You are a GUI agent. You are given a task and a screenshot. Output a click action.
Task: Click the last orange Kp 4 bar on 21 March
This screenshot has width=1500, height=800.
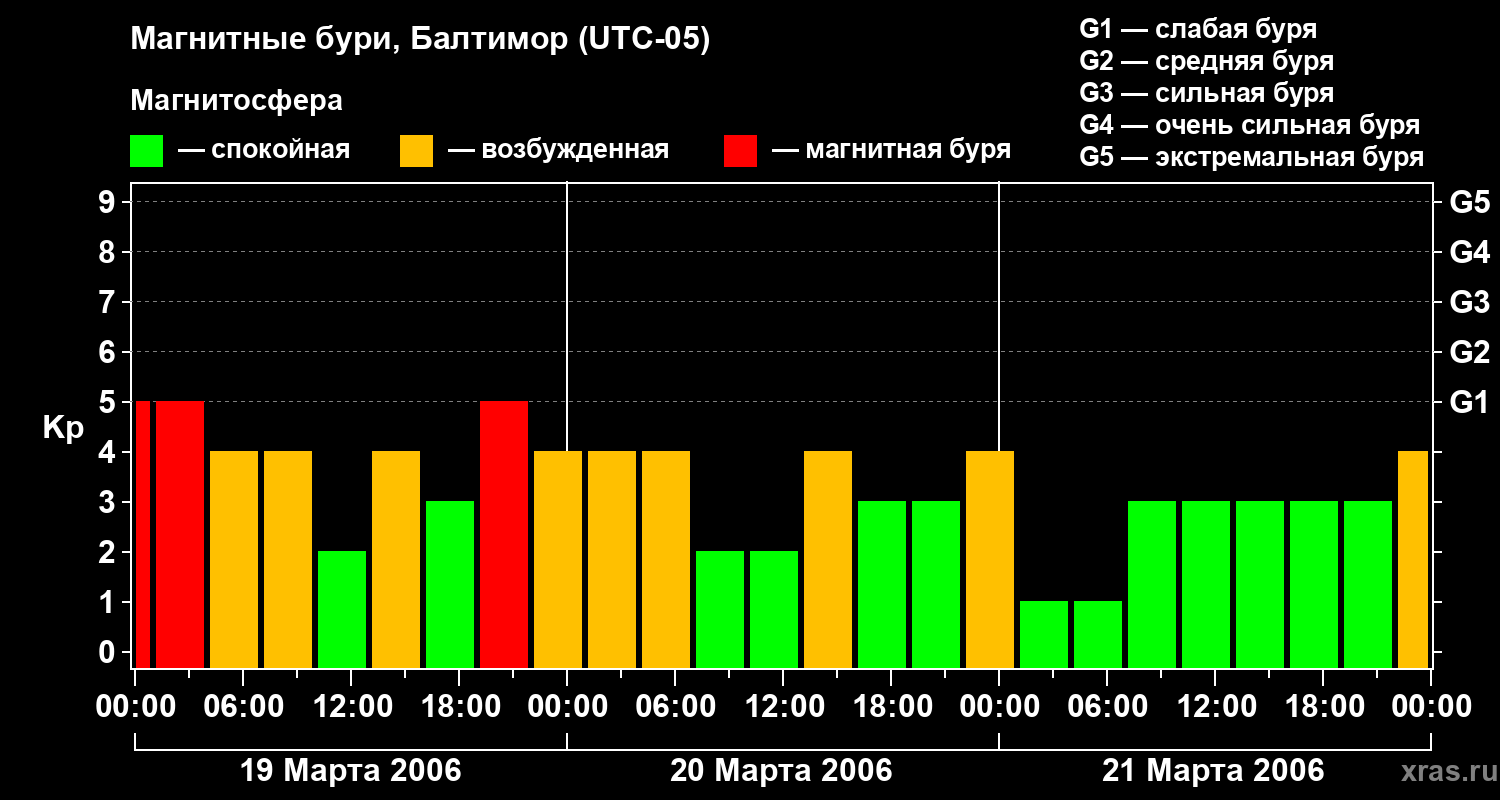[1413, 559]
